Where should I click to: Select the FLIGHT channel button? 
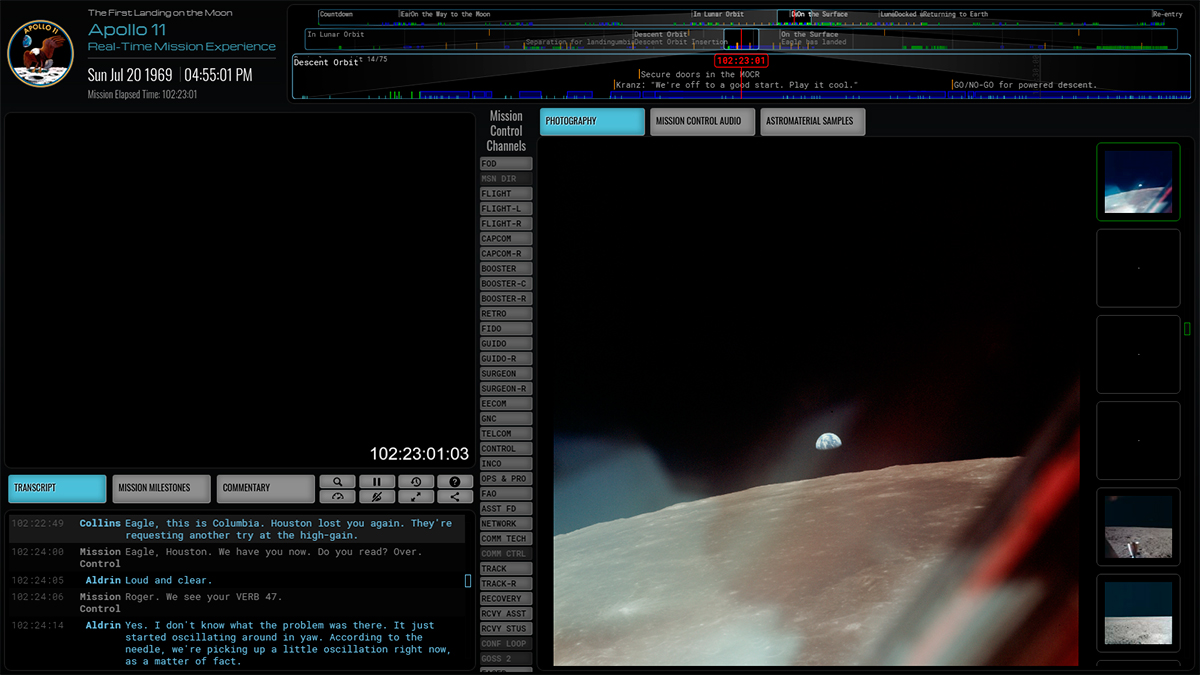click(x=506, y=194)
